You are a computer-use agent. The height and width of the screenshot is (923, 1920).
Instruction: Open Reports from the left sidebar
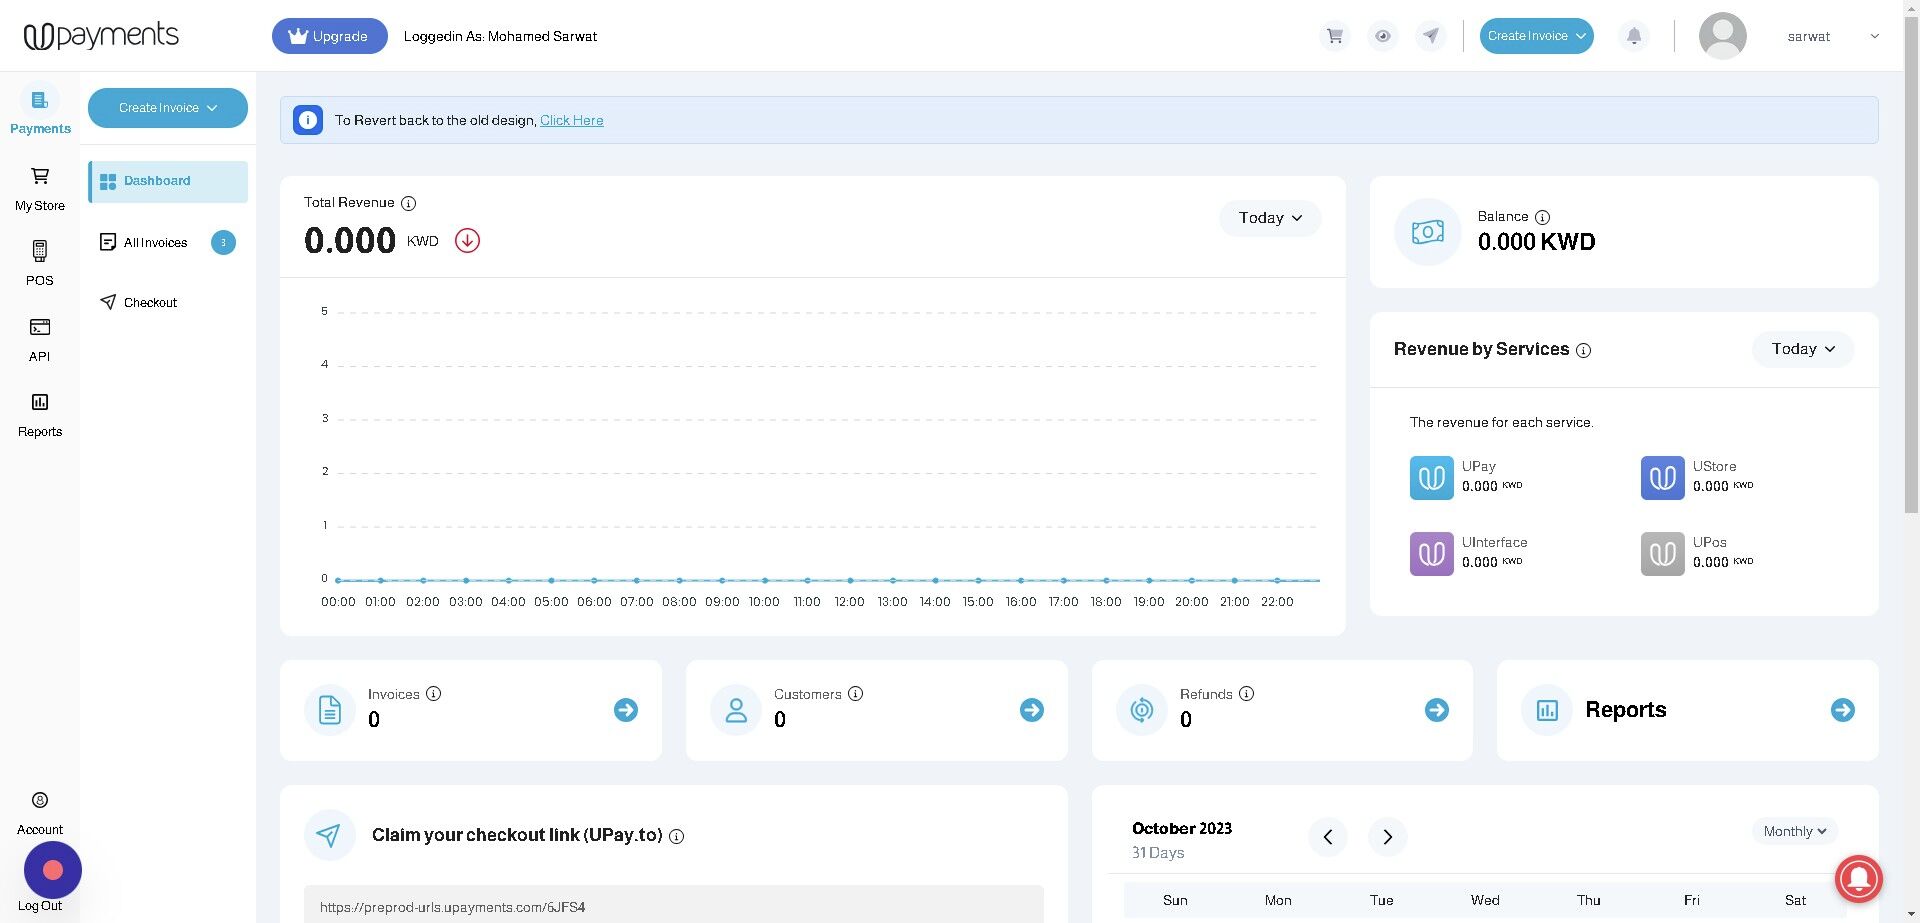[40, 415]
